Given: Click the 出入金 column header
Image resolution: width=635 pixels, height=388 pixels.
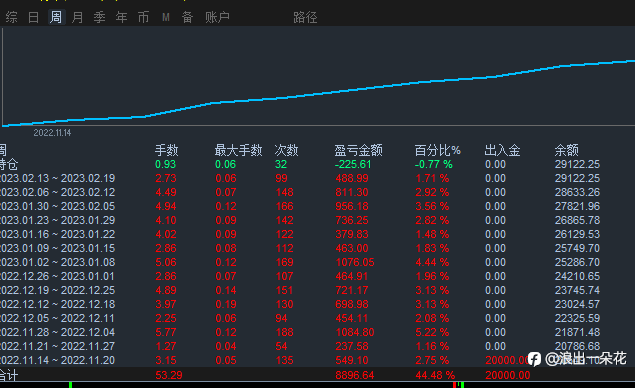Looking at the screenshot, I should click(x=502, y=150).
